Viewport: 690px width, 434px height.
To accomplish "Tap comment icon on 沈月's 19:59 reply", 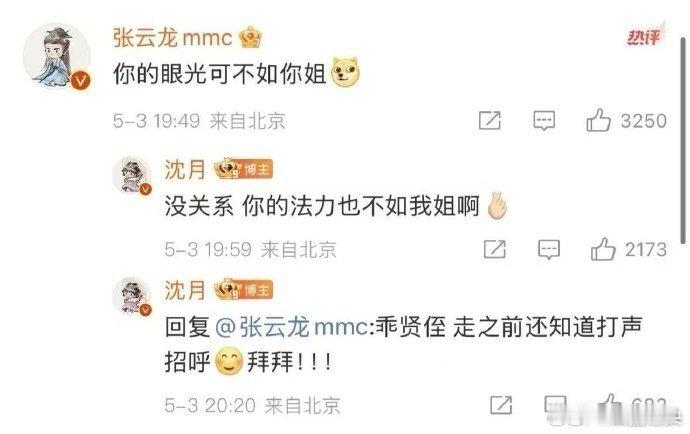I will pos(549,250).
